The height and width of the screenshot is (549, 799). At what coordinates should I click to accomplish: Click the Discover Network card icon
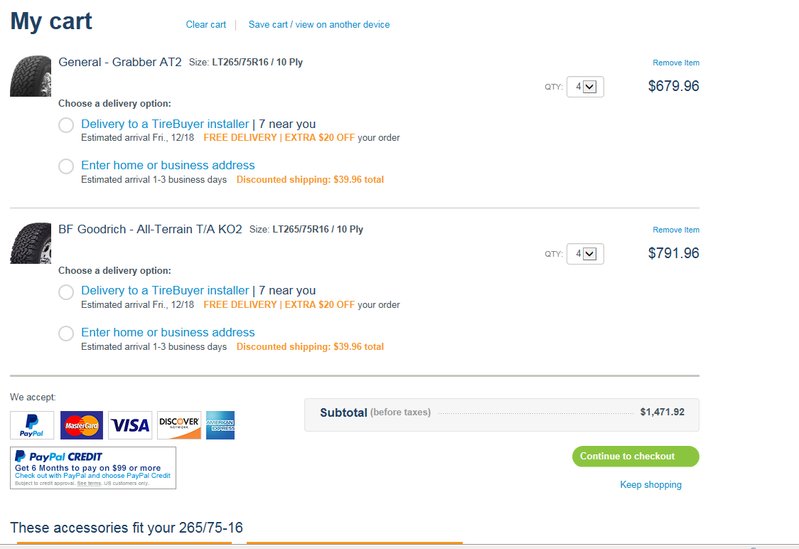pyautogui.click(x=179, y=425)
